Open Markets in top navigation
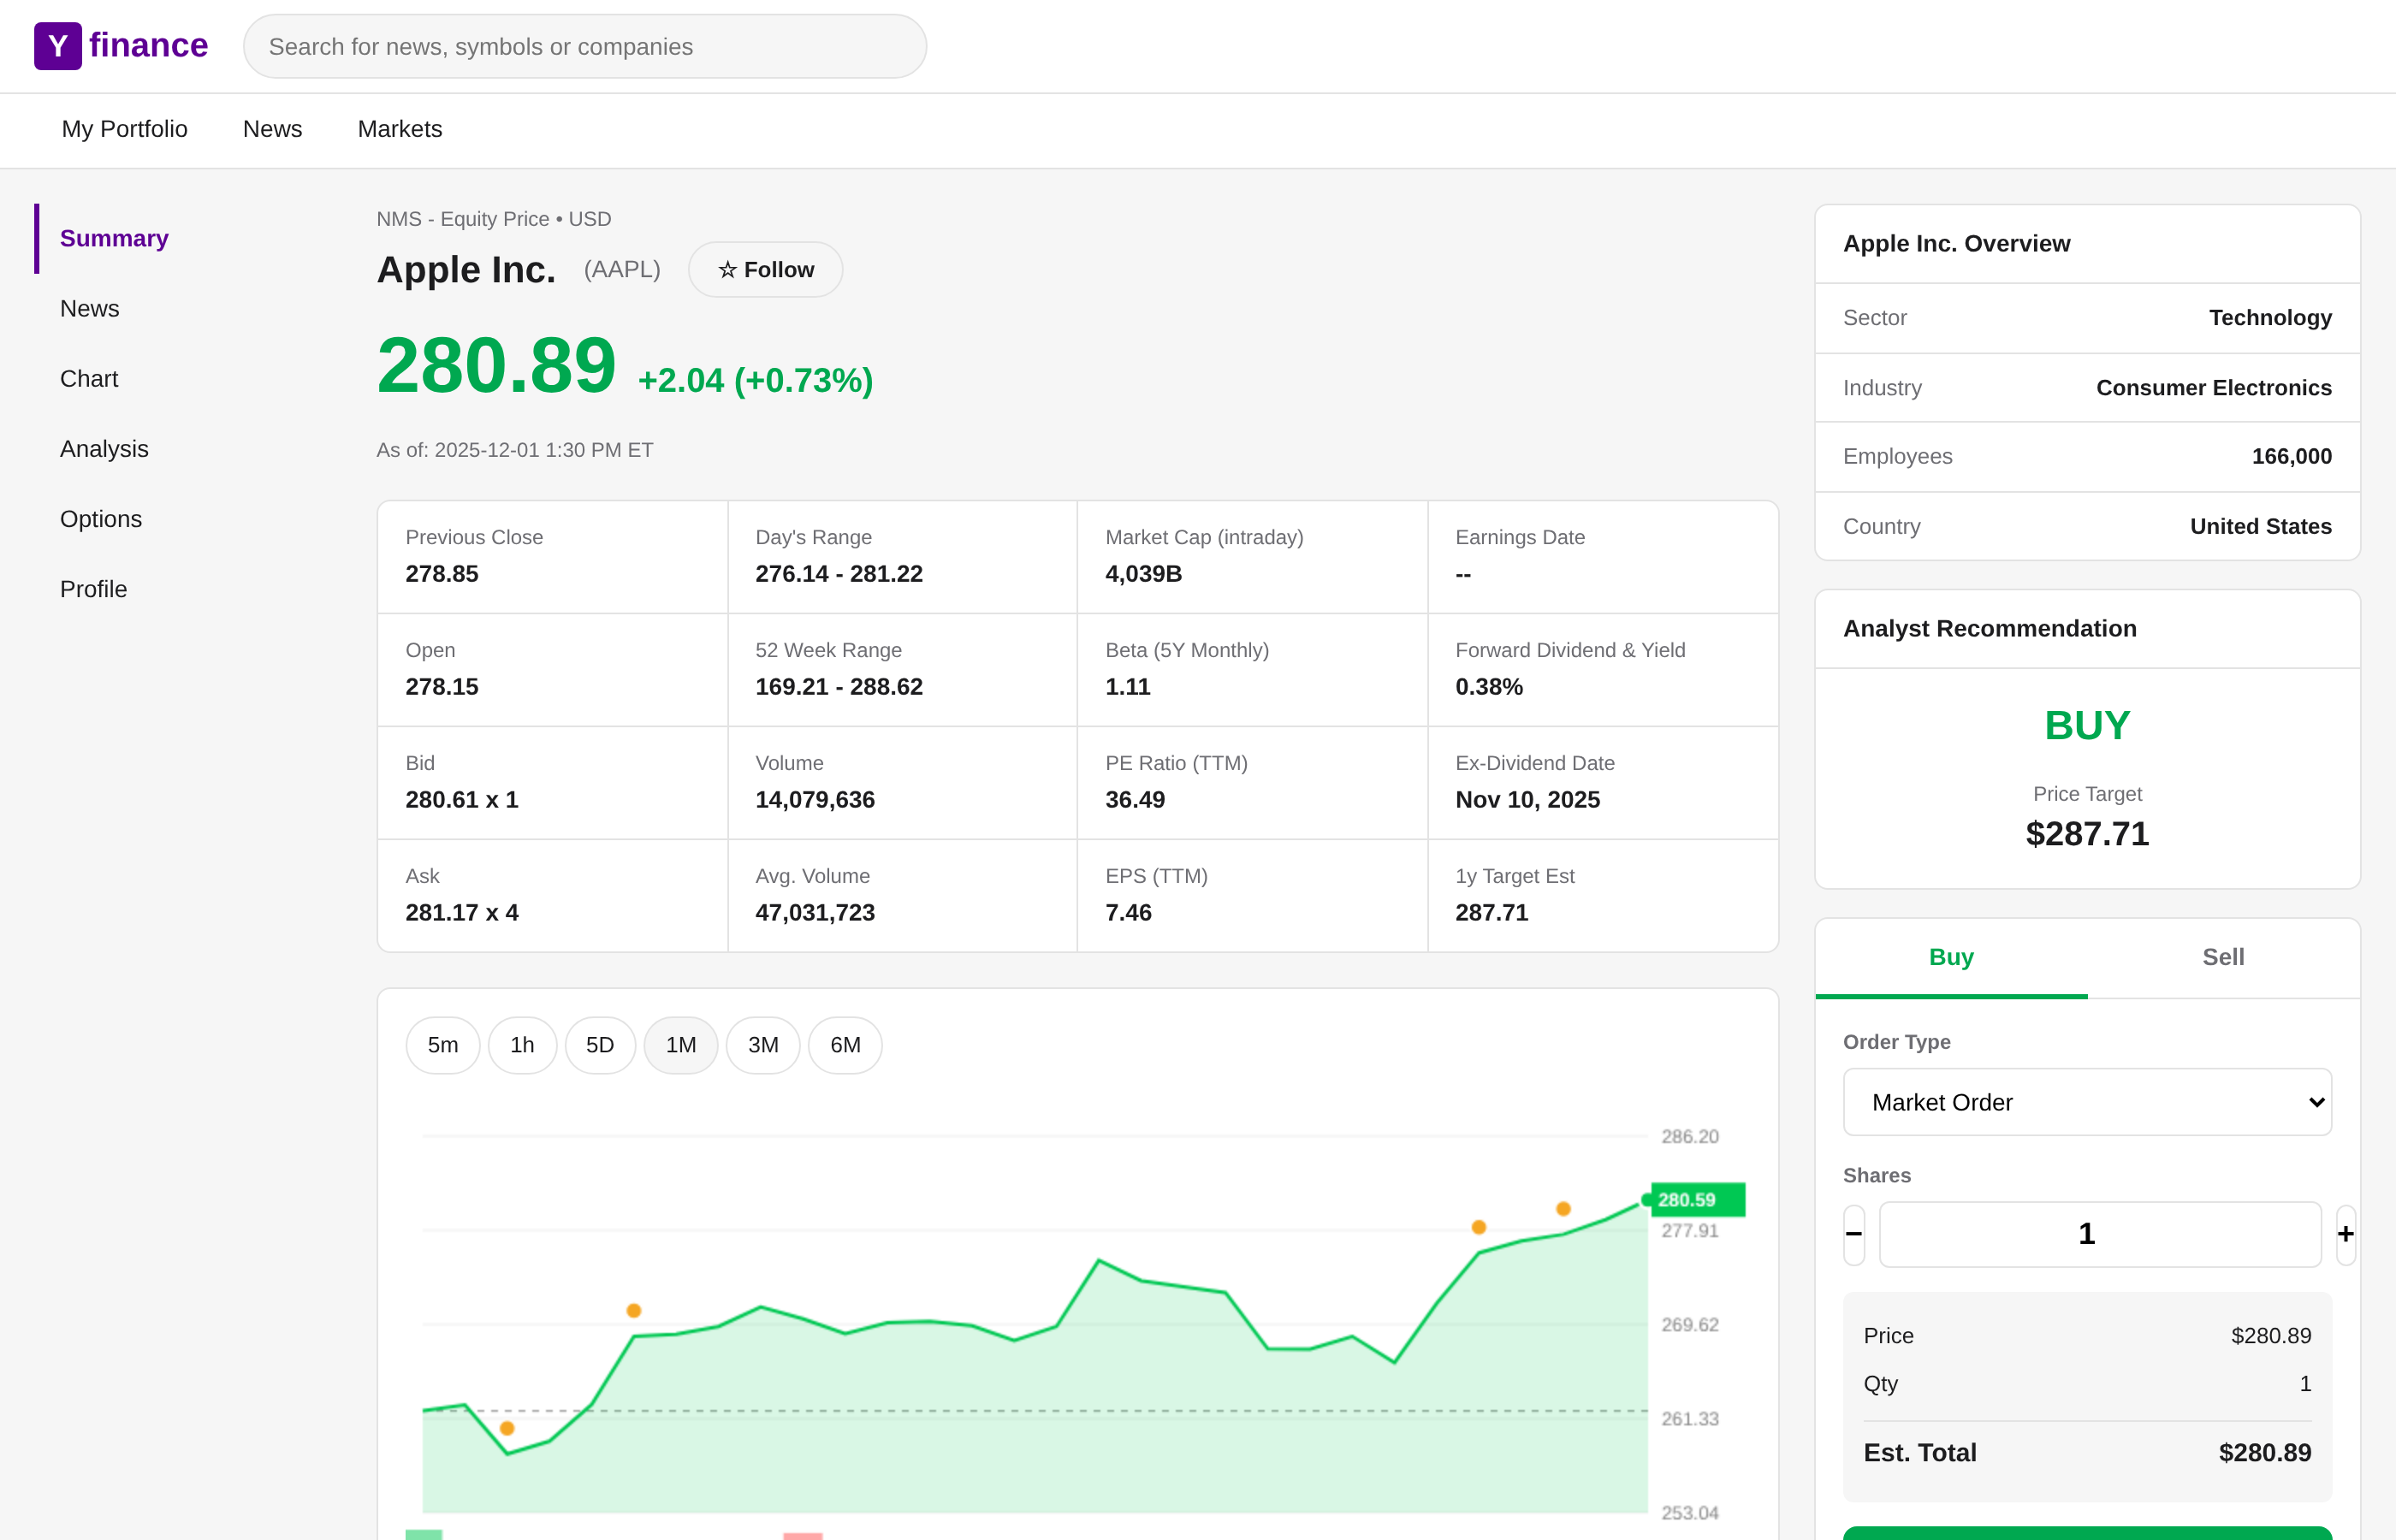Screen dimensions: 2396x1540 click(400, 129)
